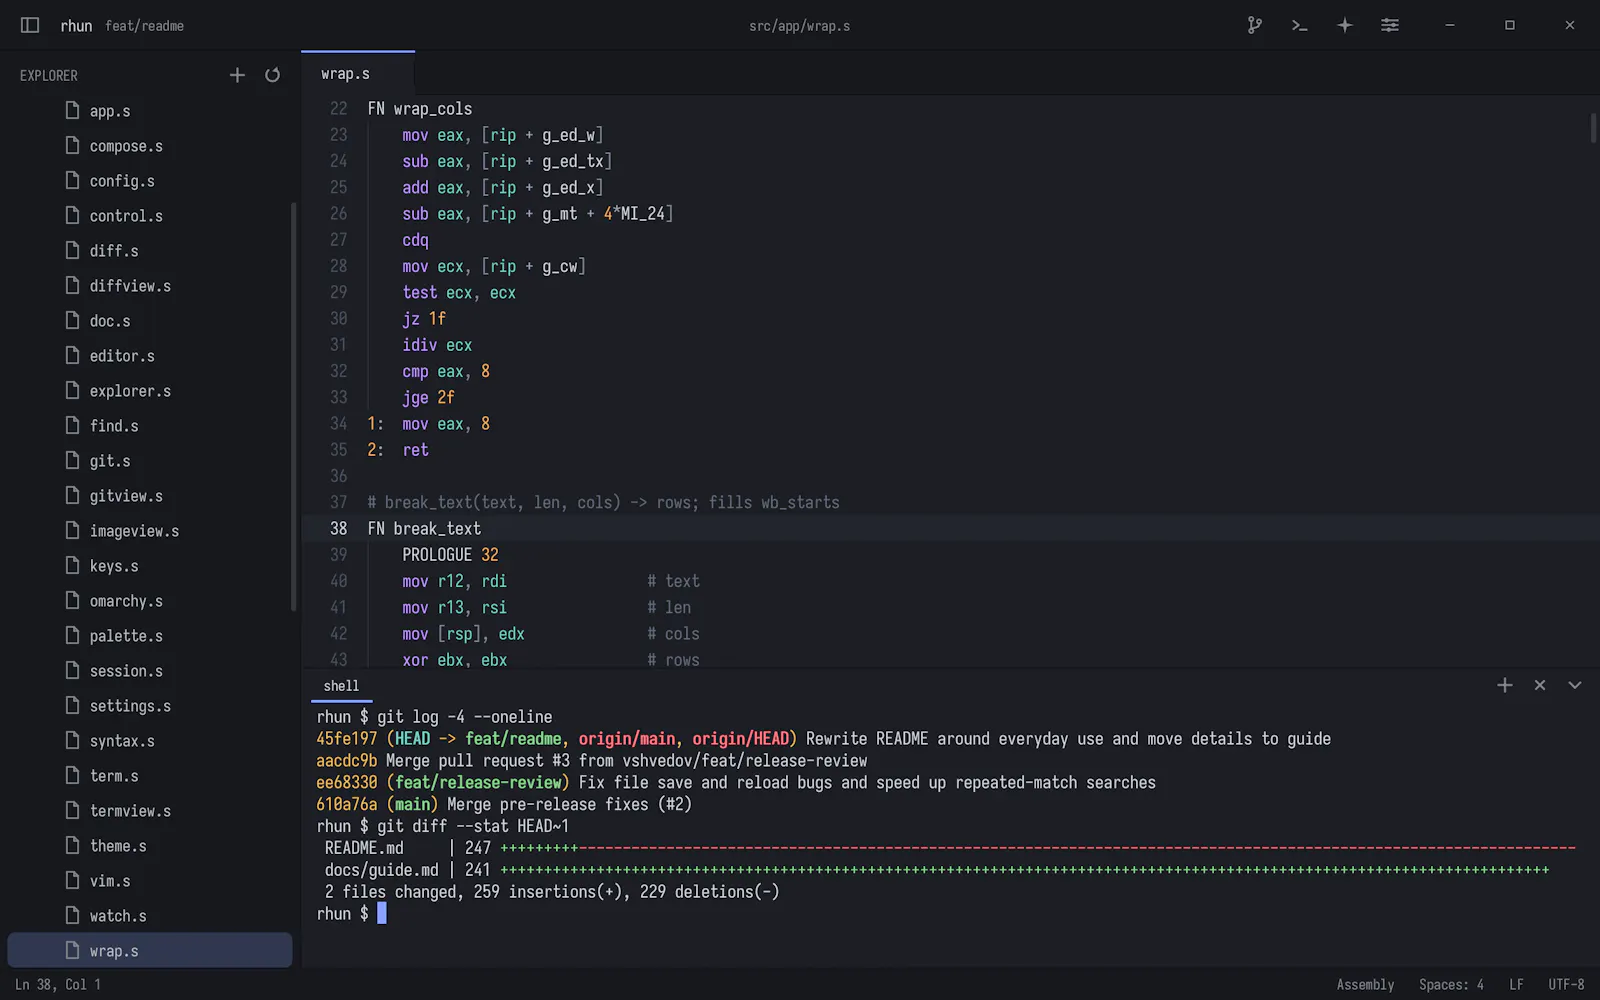
Task: Open gitview.s from the Explorer
Action: (150, 496)
